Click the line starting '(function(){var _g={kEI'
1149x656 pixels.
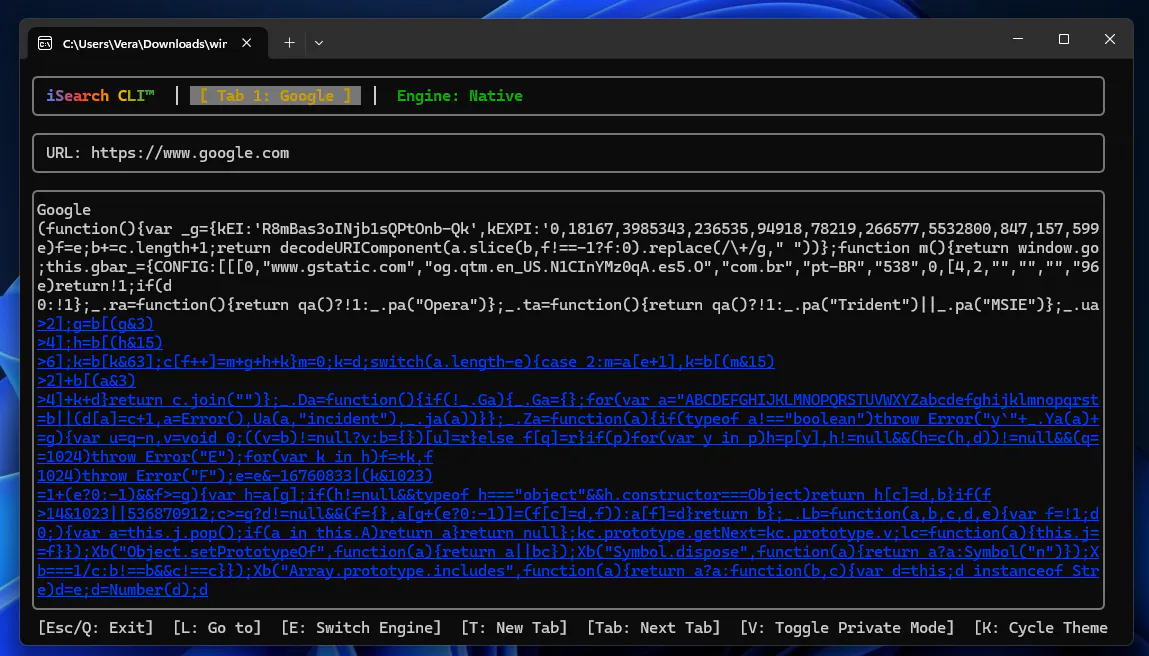click(568, 229)
